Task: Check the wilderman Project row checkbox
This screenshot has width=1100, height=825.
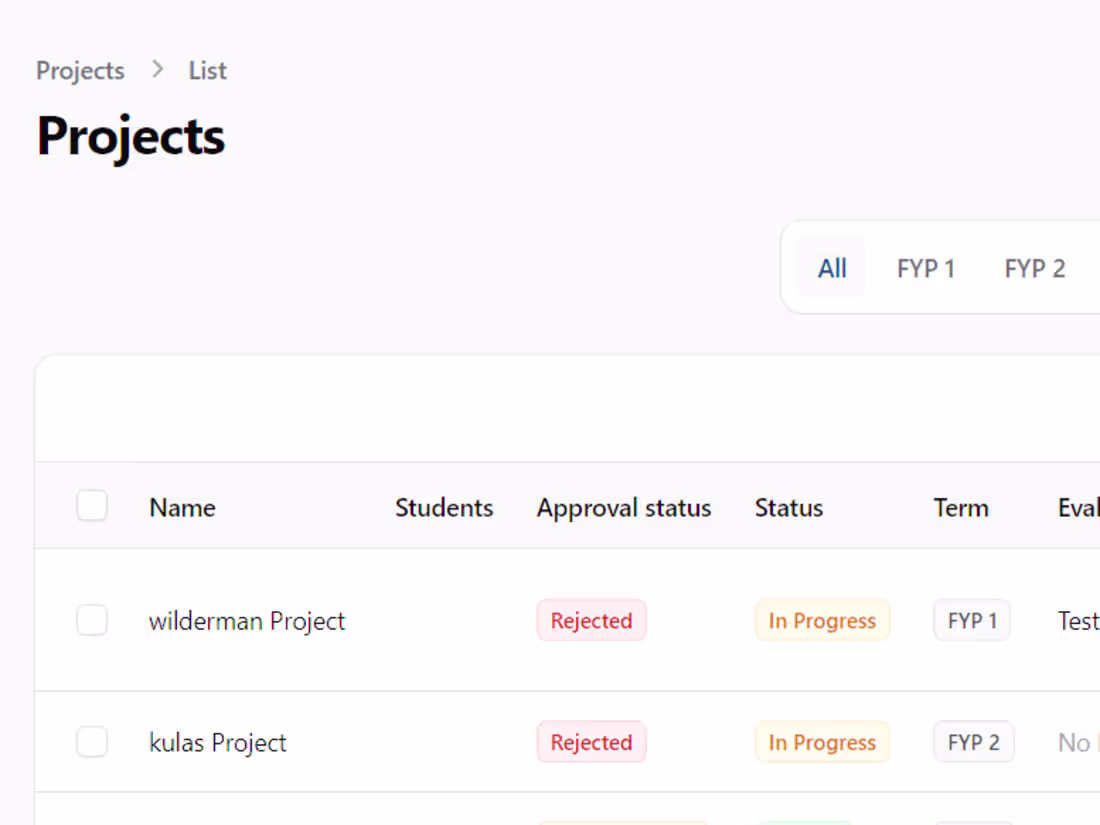Action: pos(92,620)
